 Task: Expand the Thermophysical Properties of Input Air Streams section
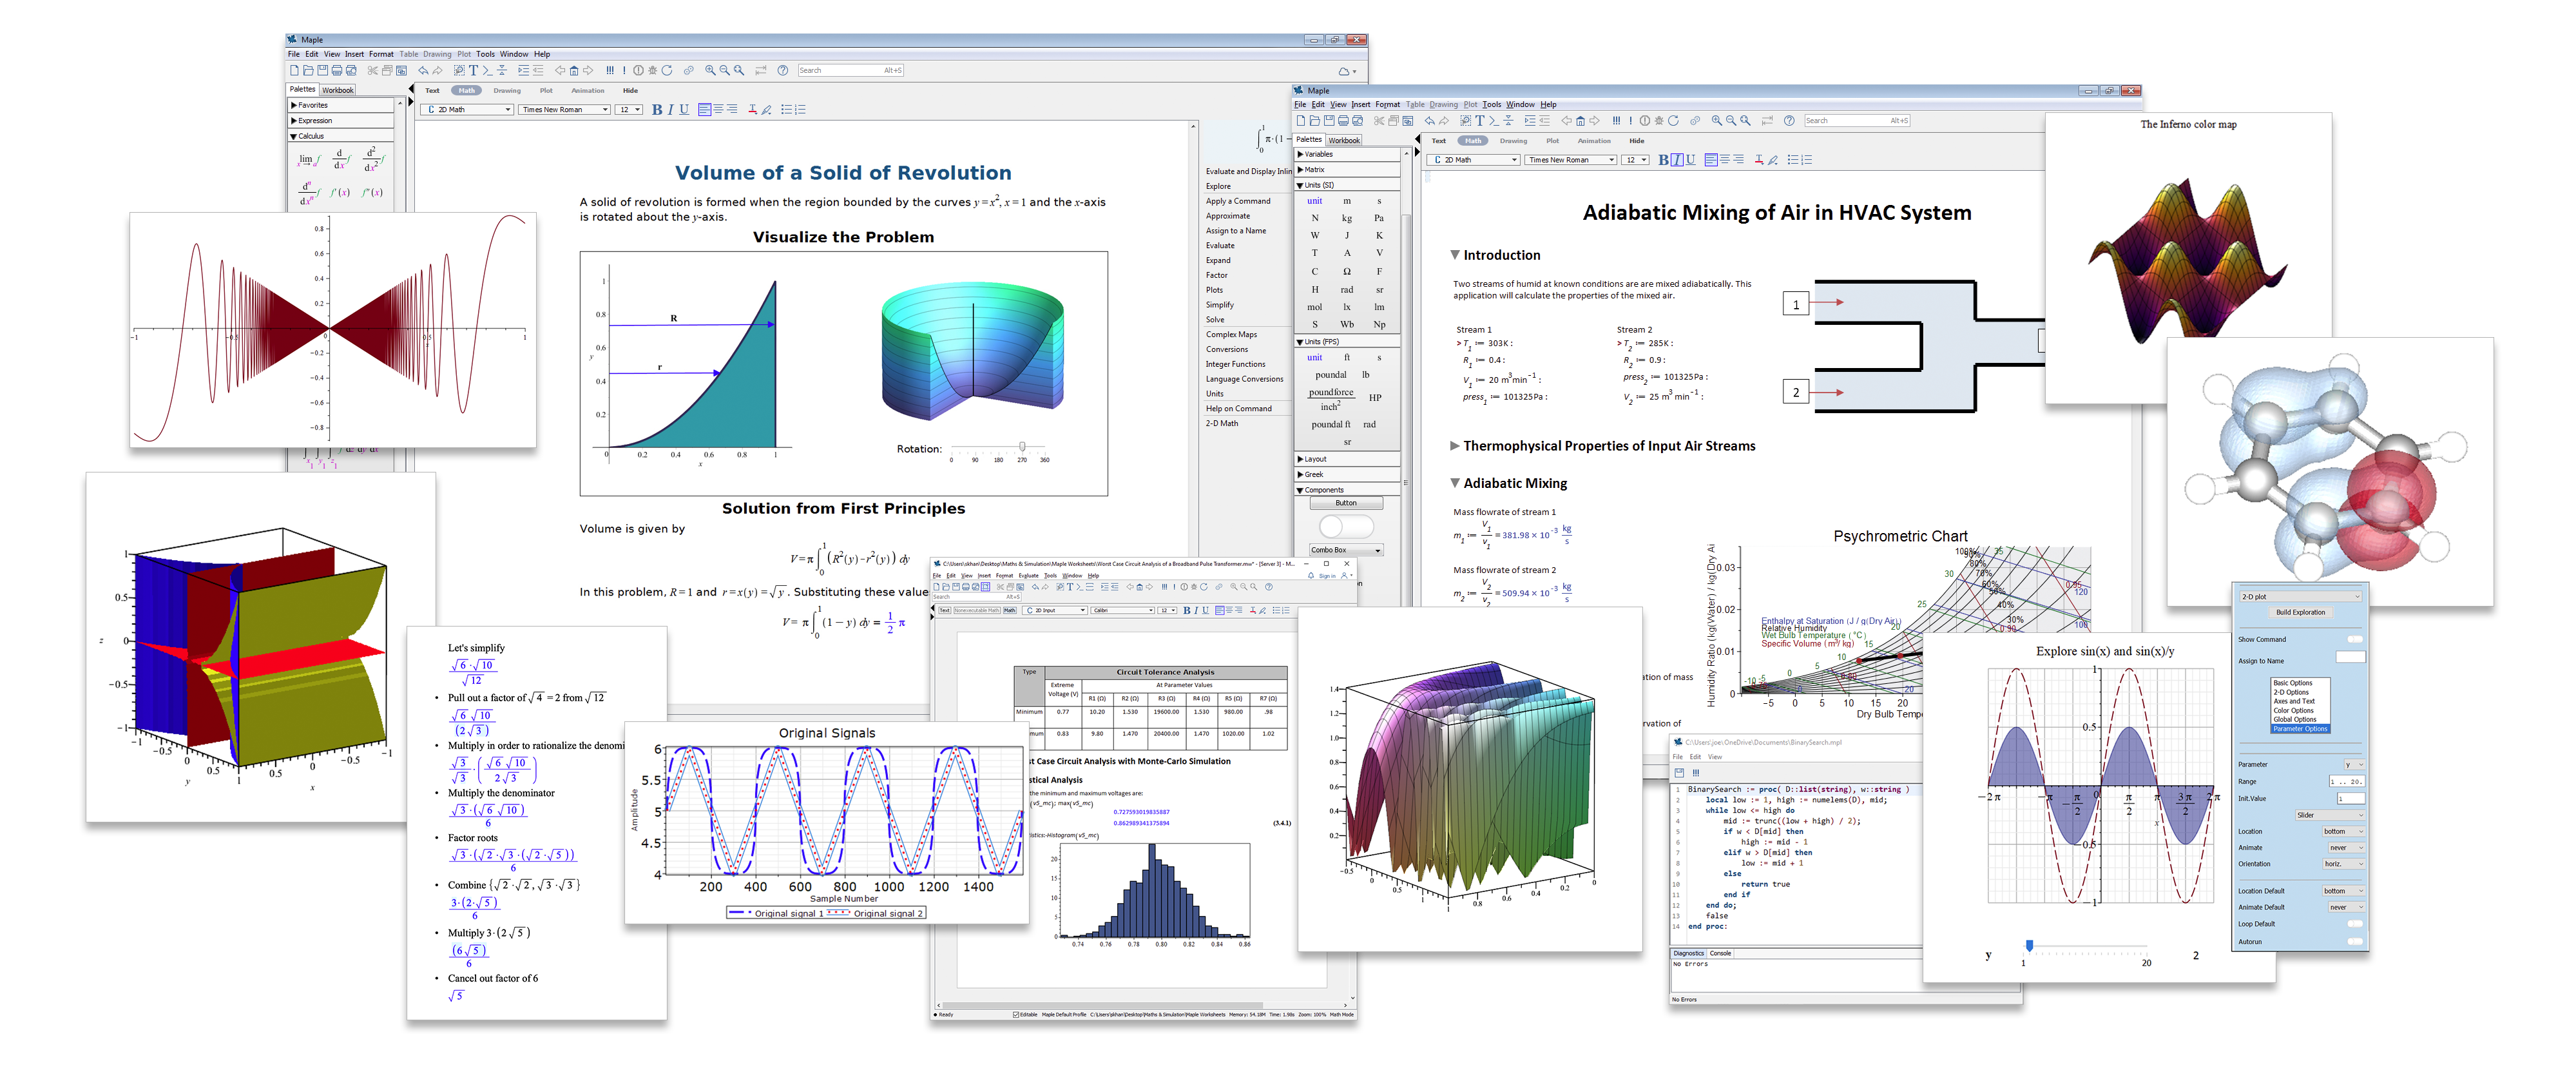[x=1455, y=446]
